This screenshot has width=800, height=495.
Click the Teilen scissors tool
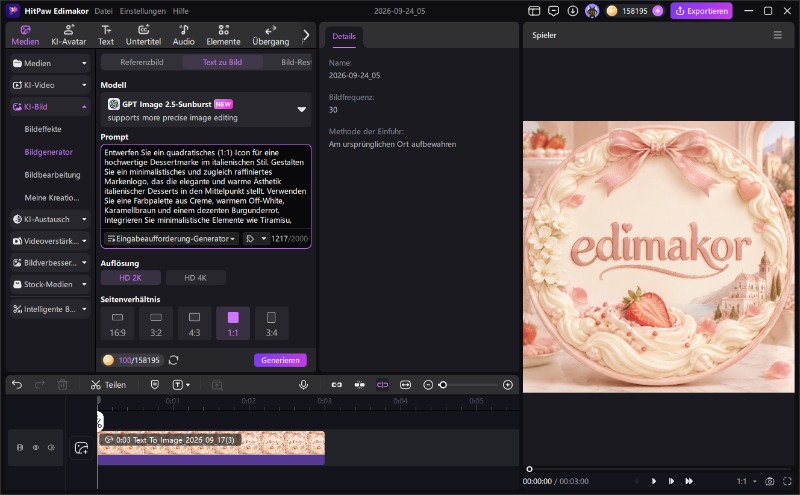(108, 385)
